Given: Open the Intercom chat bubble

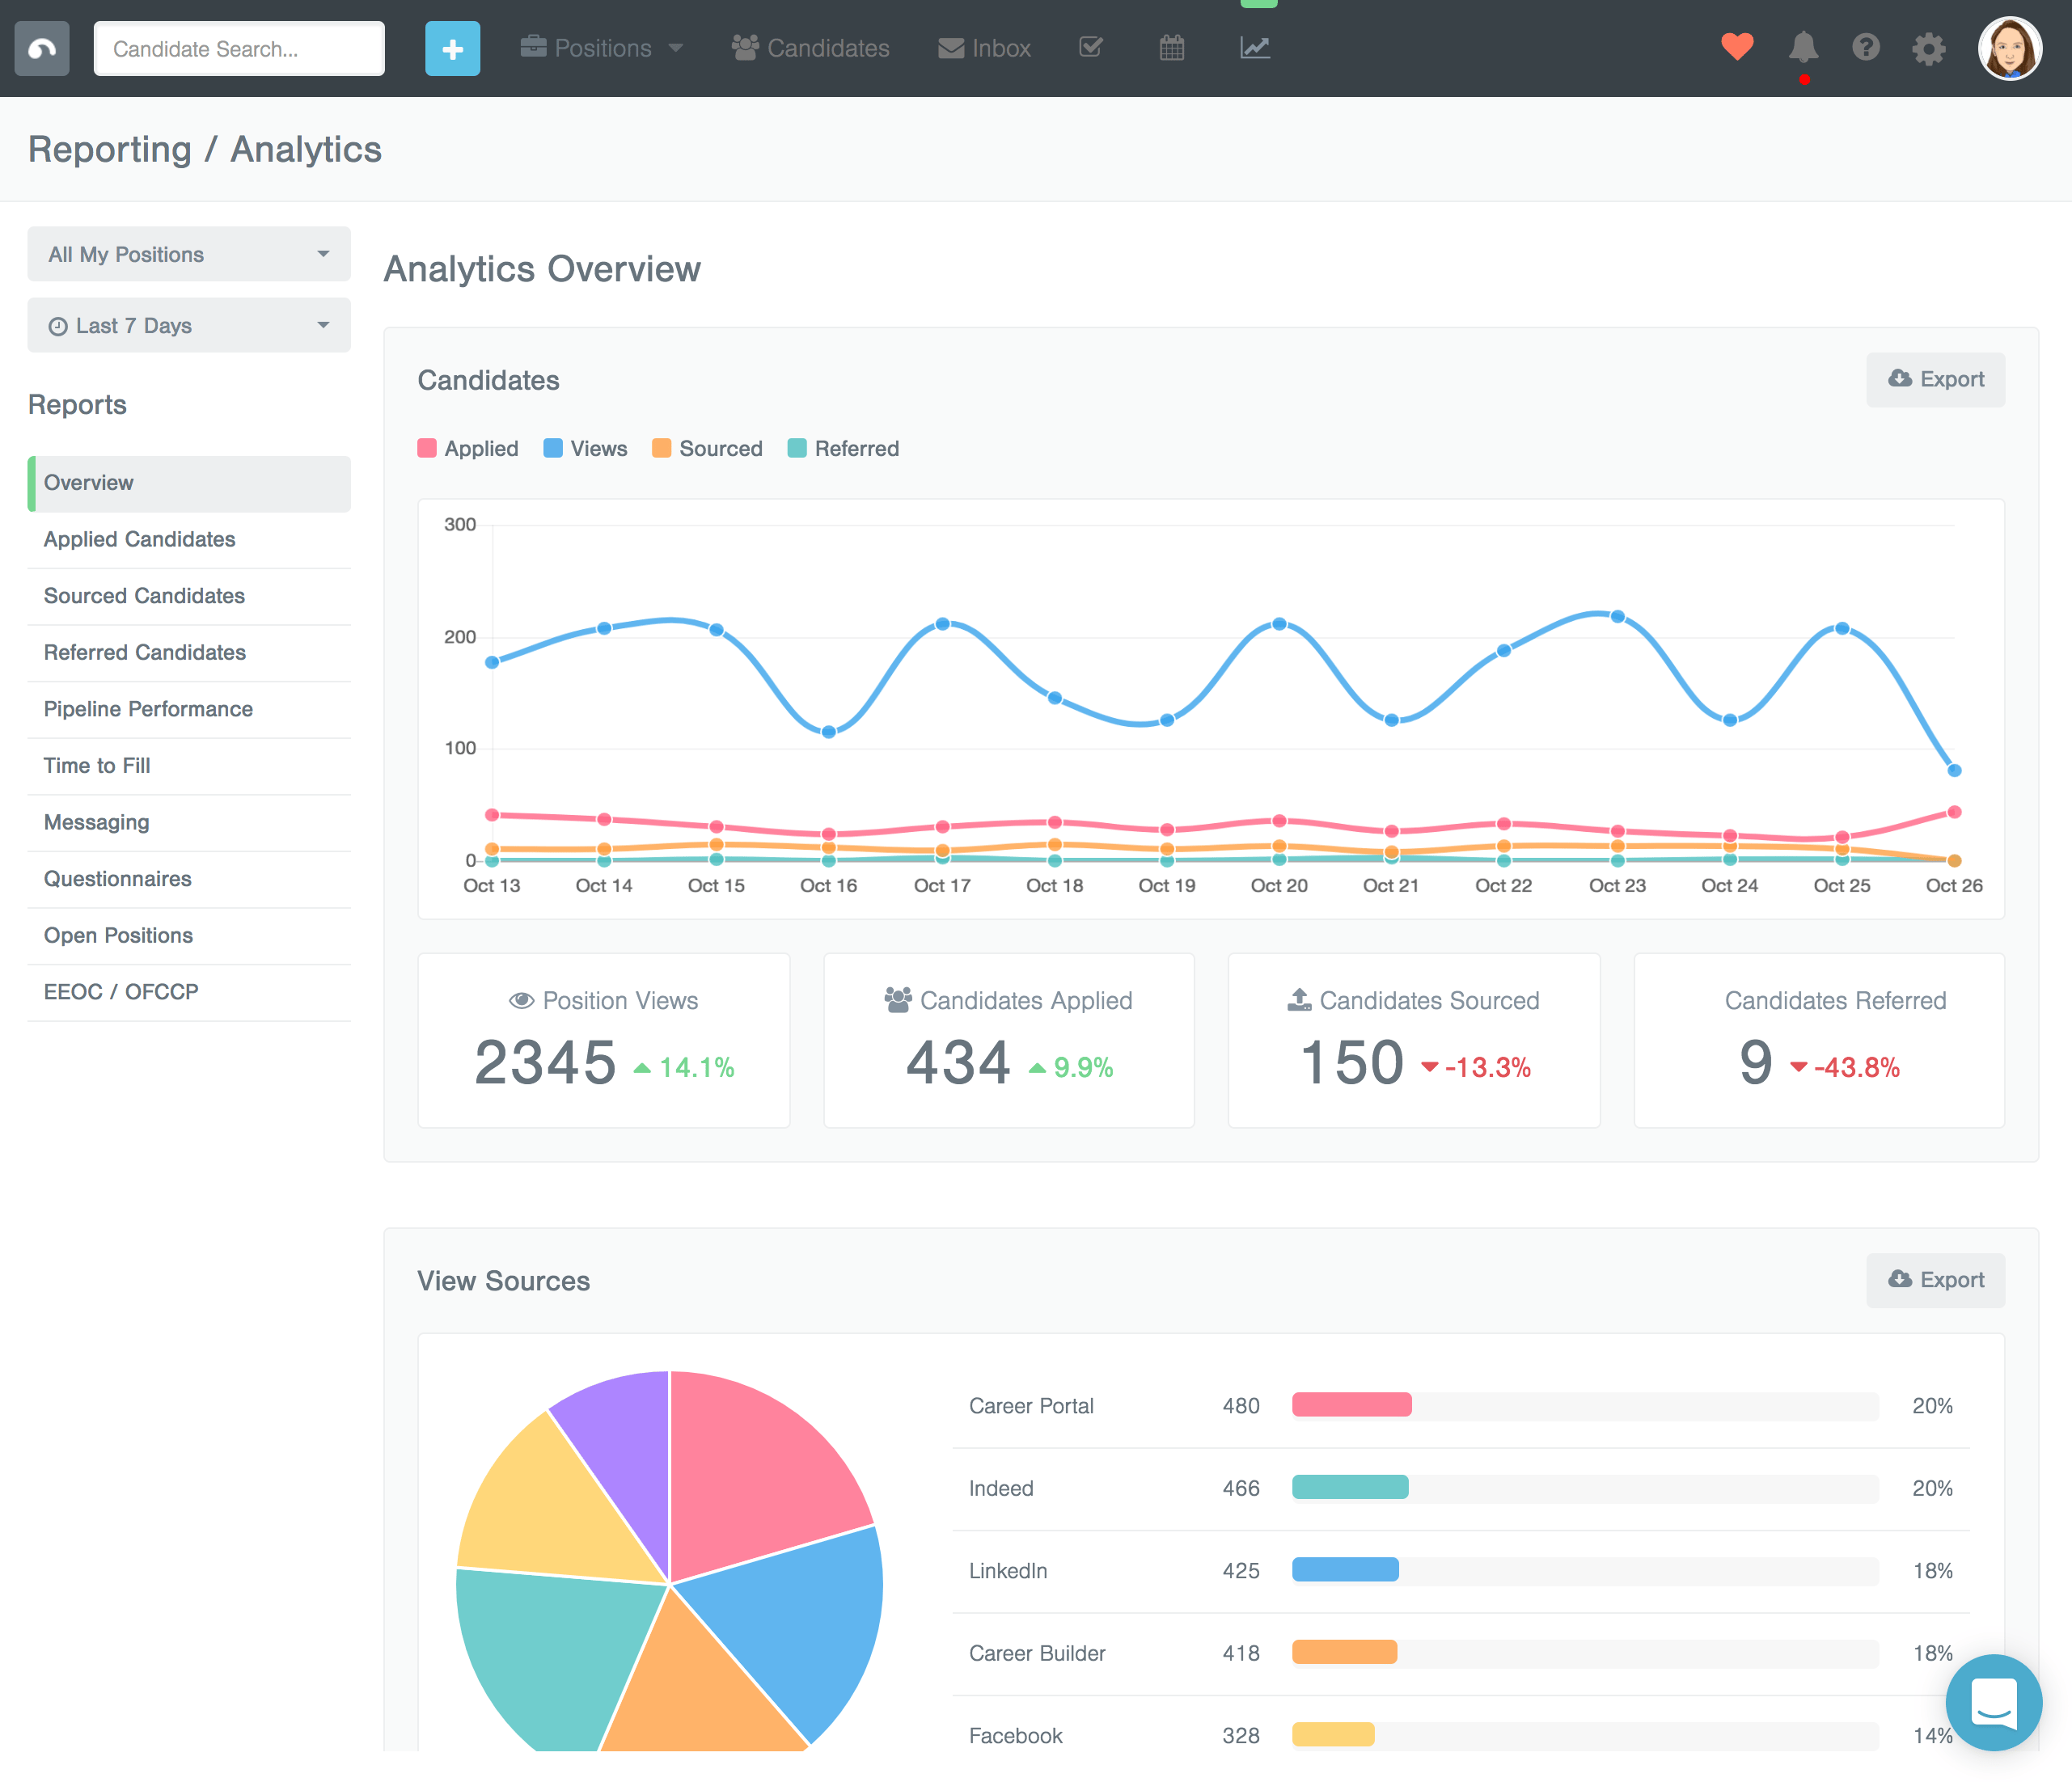Looking at the screenshot, I should pos(1994,1703).
